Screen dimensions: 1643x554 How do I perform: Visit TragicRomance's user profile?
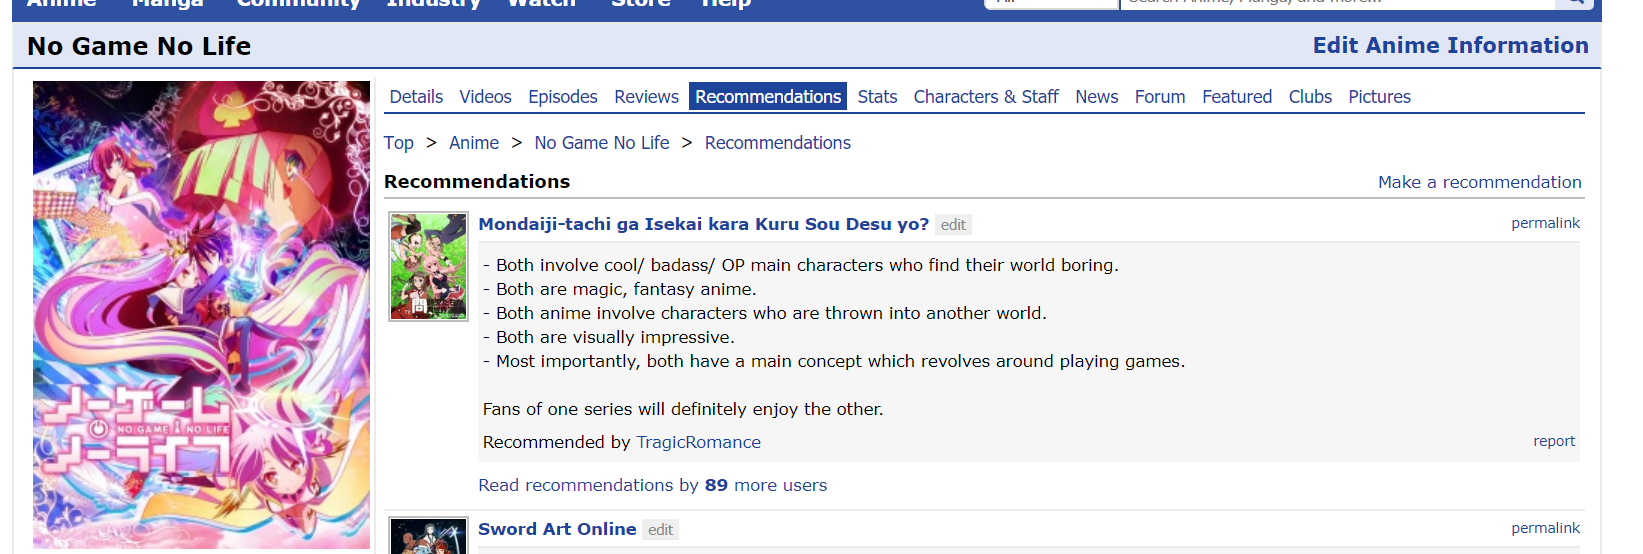[698, 442]
